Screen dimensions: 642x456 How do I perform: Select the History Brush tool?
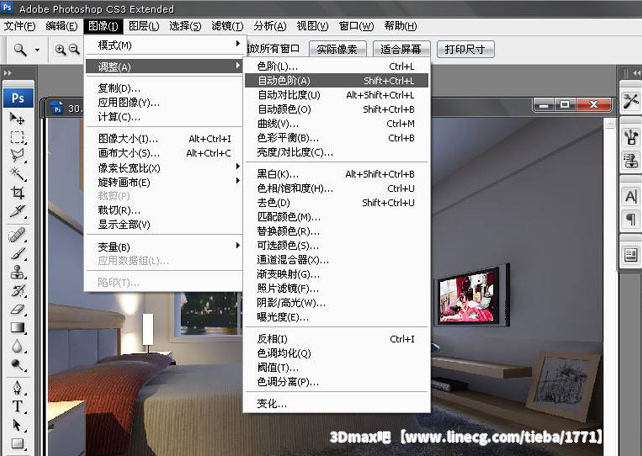coord(17,291)
